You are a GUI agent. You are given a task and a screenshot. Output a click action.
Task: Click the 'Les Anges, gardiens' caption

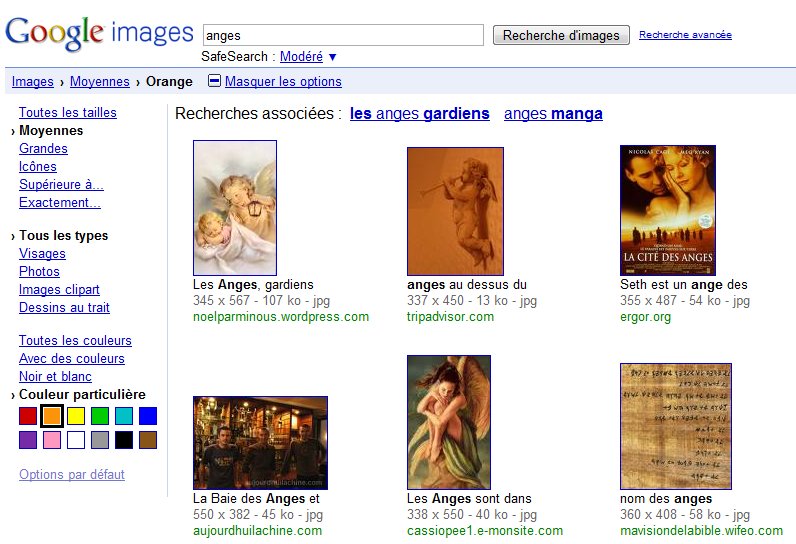pos(253,285)
